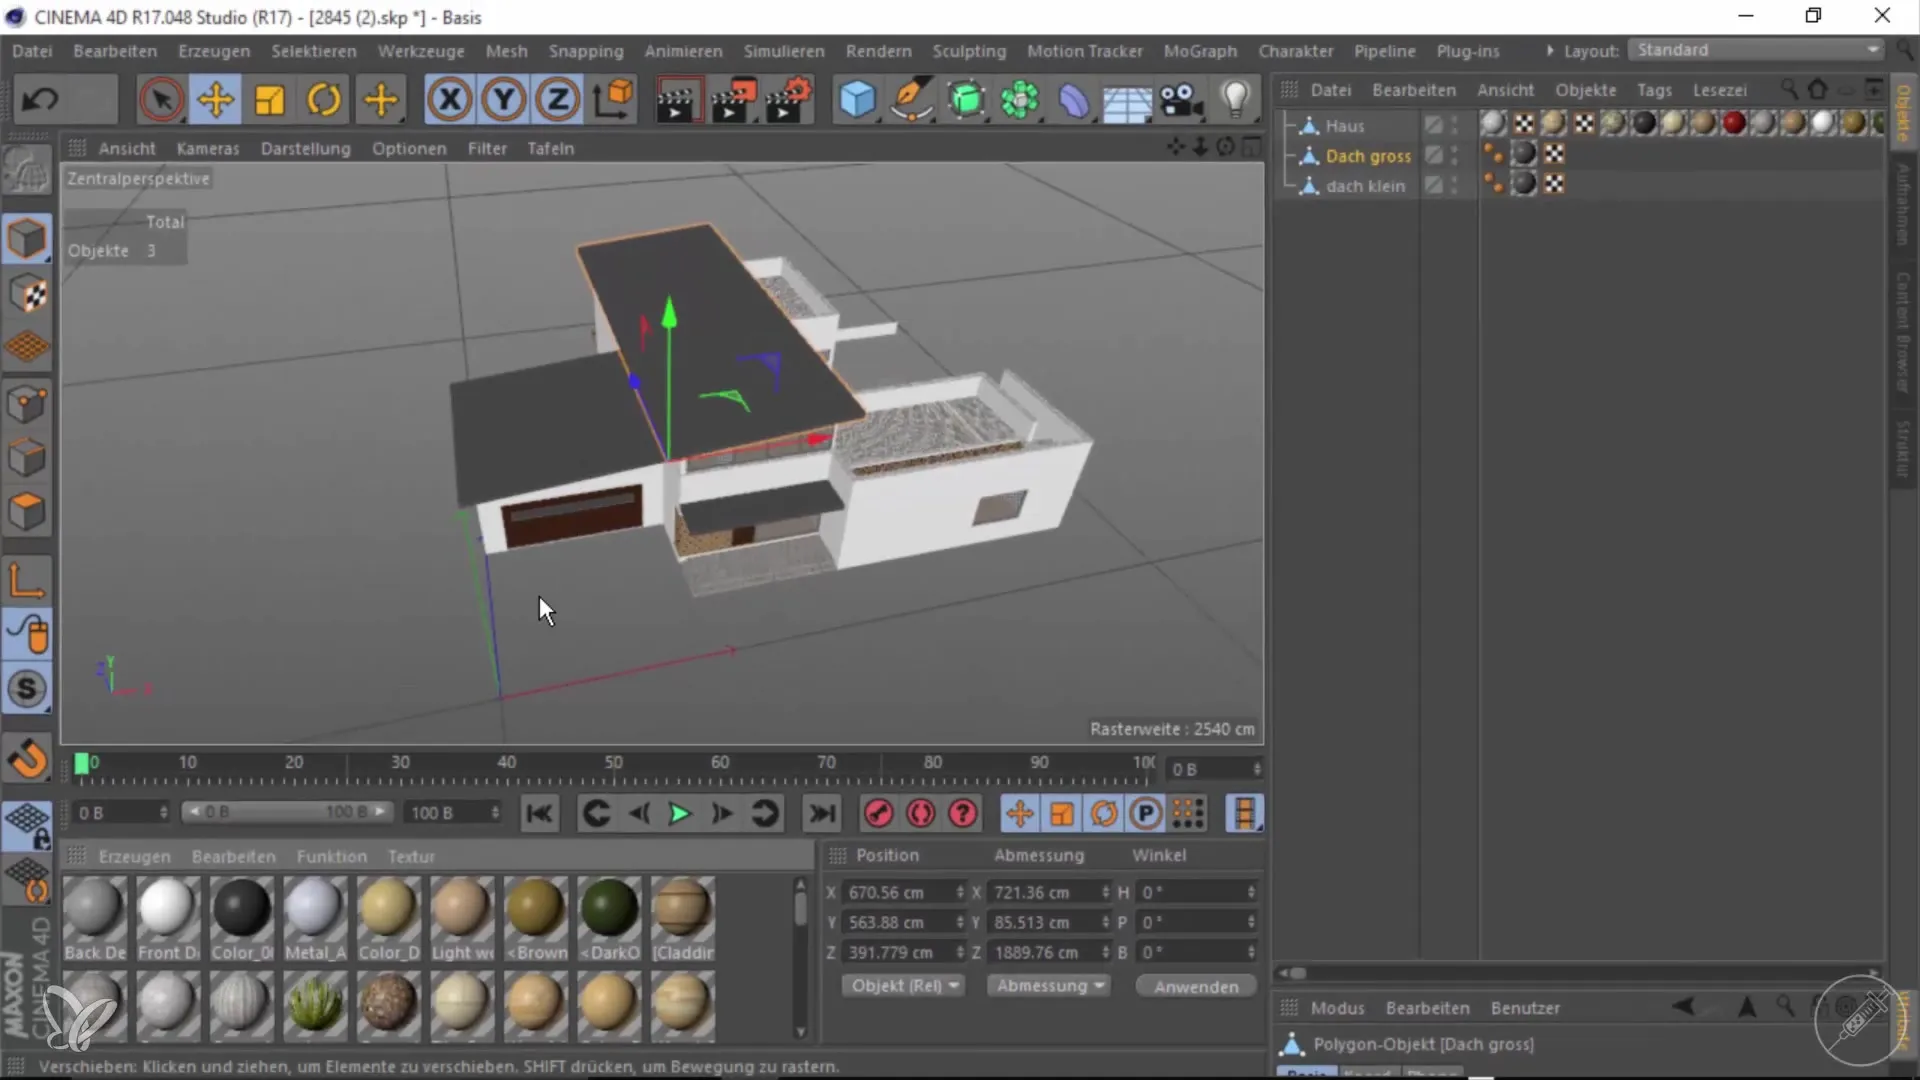Activate the Rotate tool in top toolbar

324,100
